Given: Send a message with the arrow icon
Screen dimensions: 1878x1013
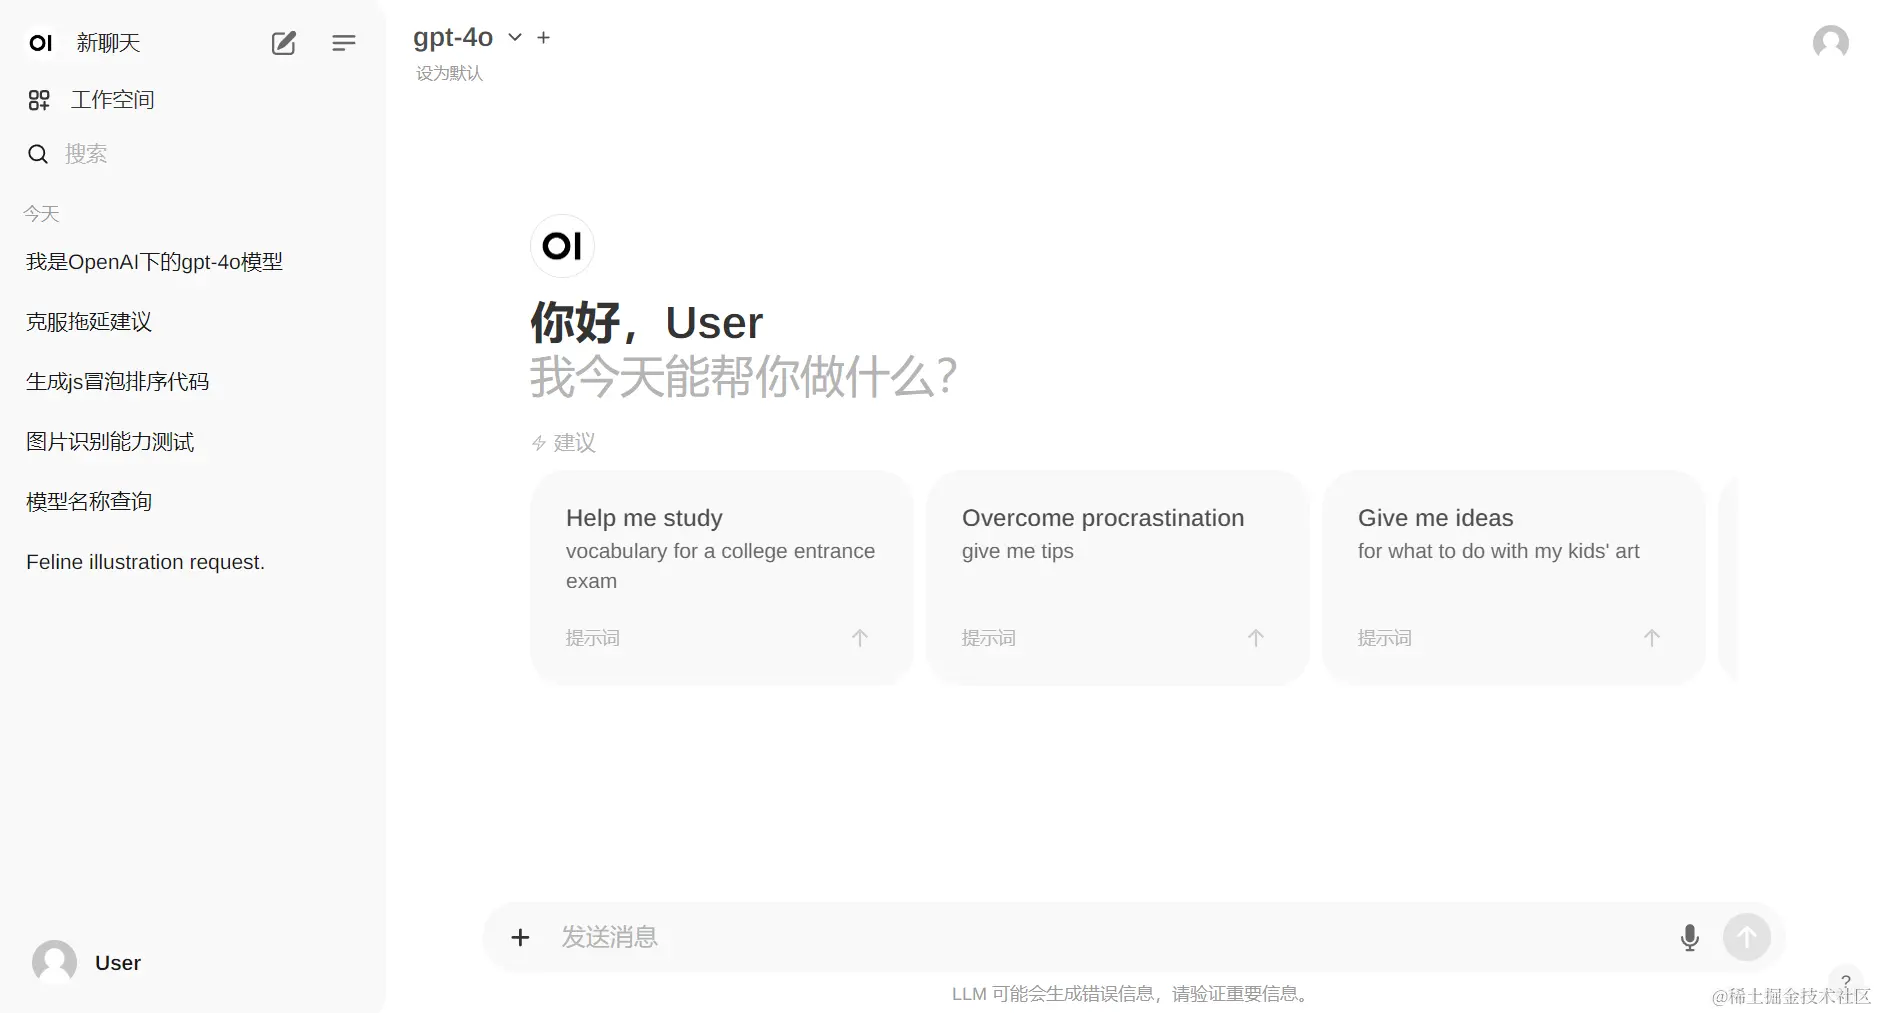Looking at the screenshot, I should click(1746, 937).
